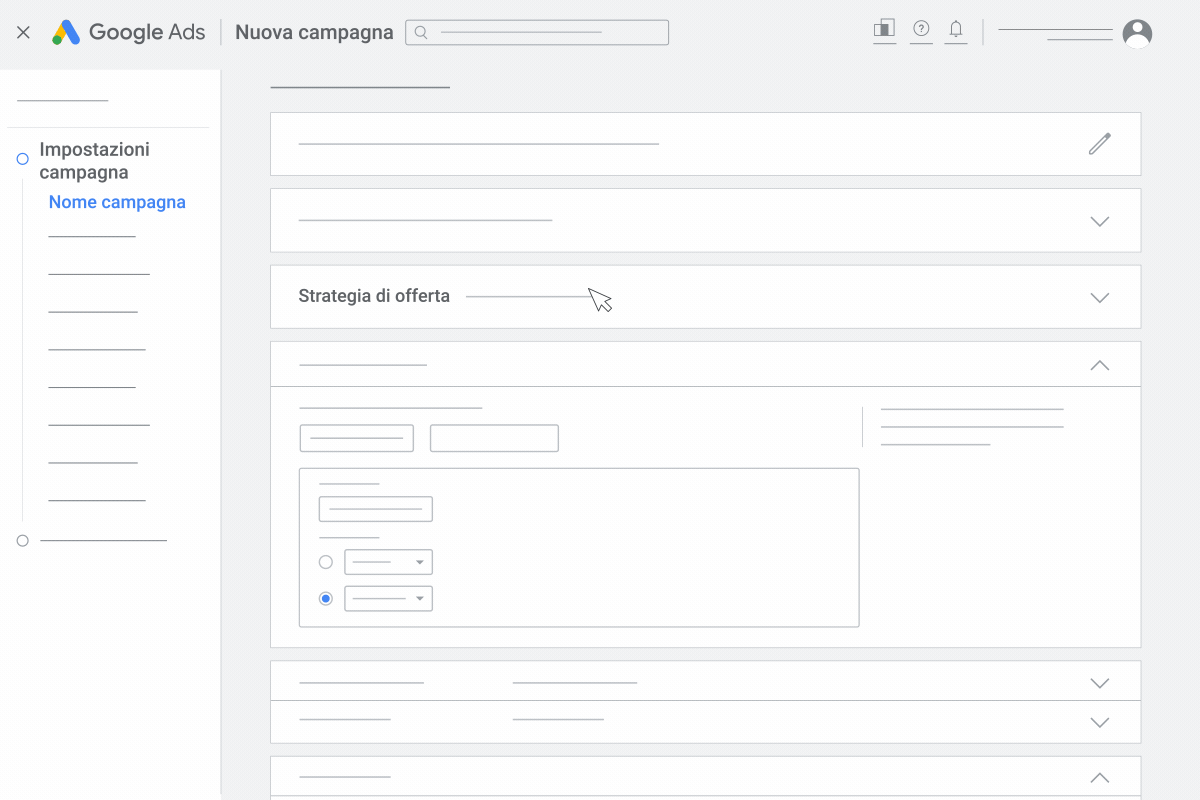Select the unselected radio button option
The height and width of the screenshot is (800, 1200).
(325, 562)
